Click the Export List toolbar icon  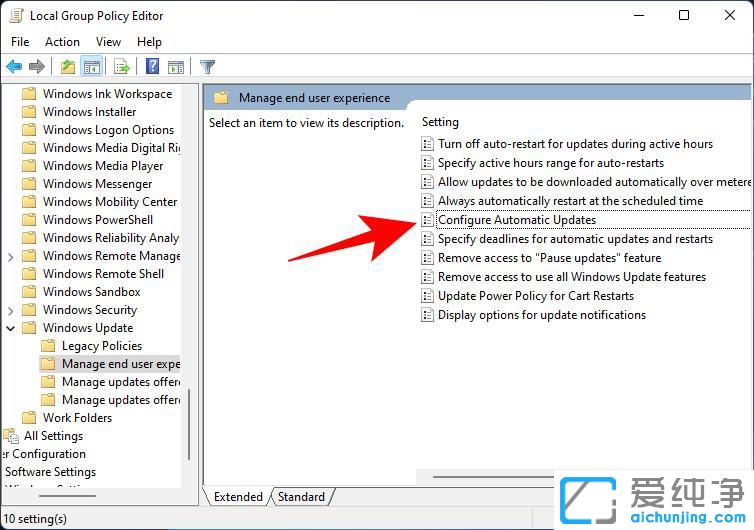[122, 66]
